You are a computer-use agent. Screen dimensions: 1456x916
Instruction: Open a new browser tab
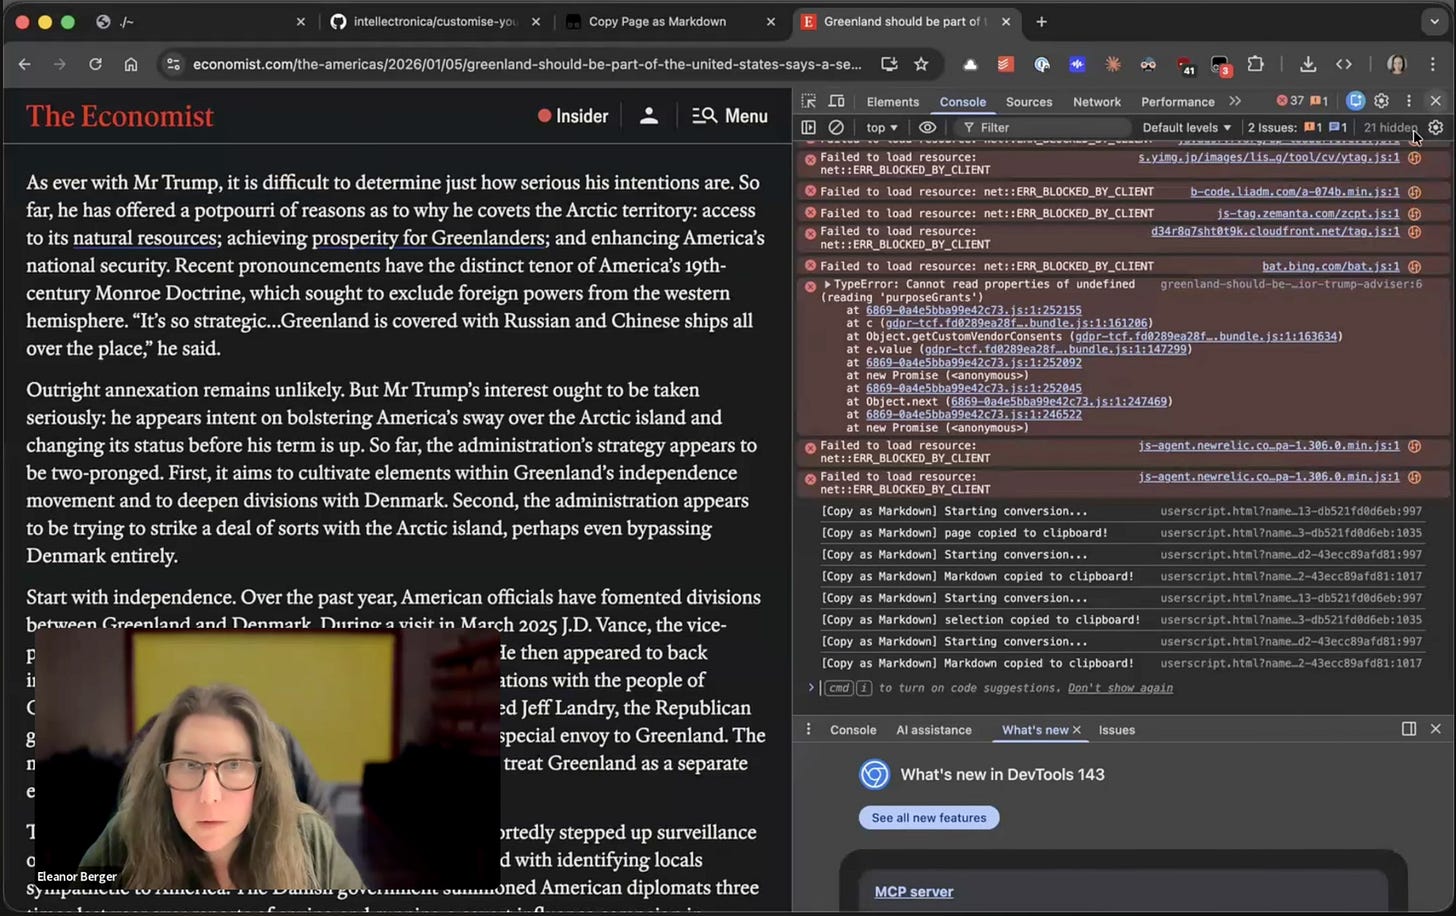[x=1041, y=21]
